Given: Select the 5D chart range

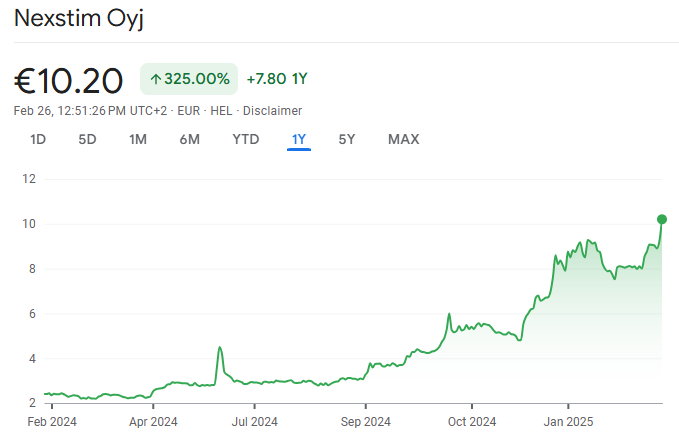Looking at the screenshot, I should [x=87, y=139].
